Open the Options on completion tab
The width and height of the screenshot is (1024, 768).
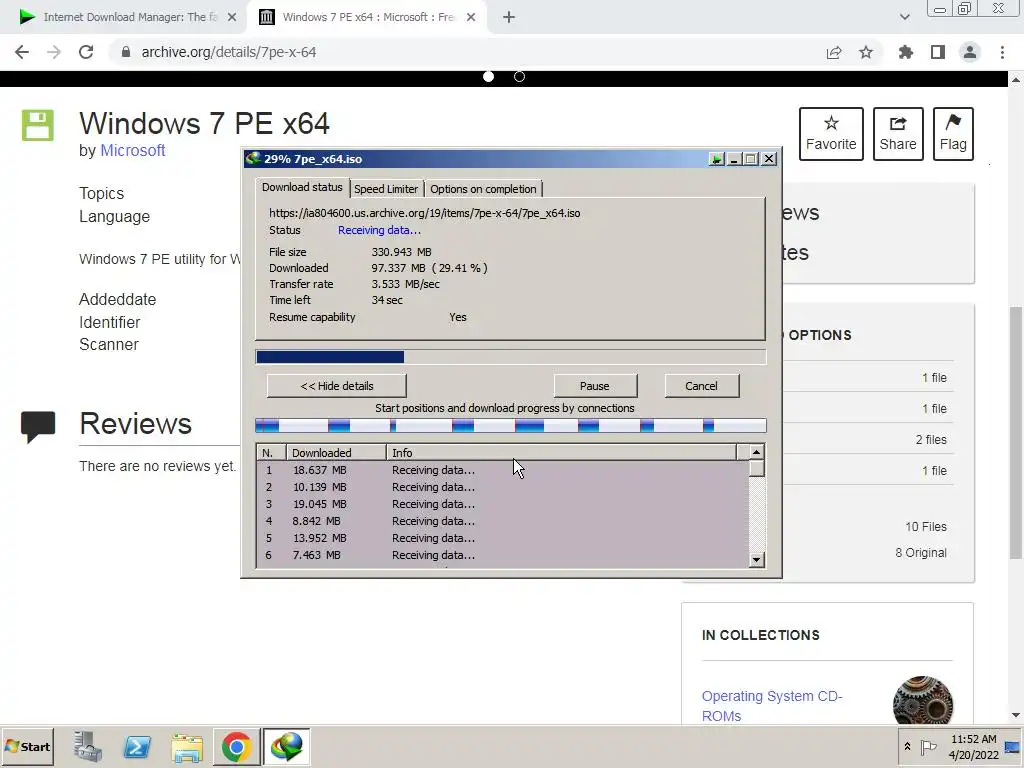click(x=483, y=189)
